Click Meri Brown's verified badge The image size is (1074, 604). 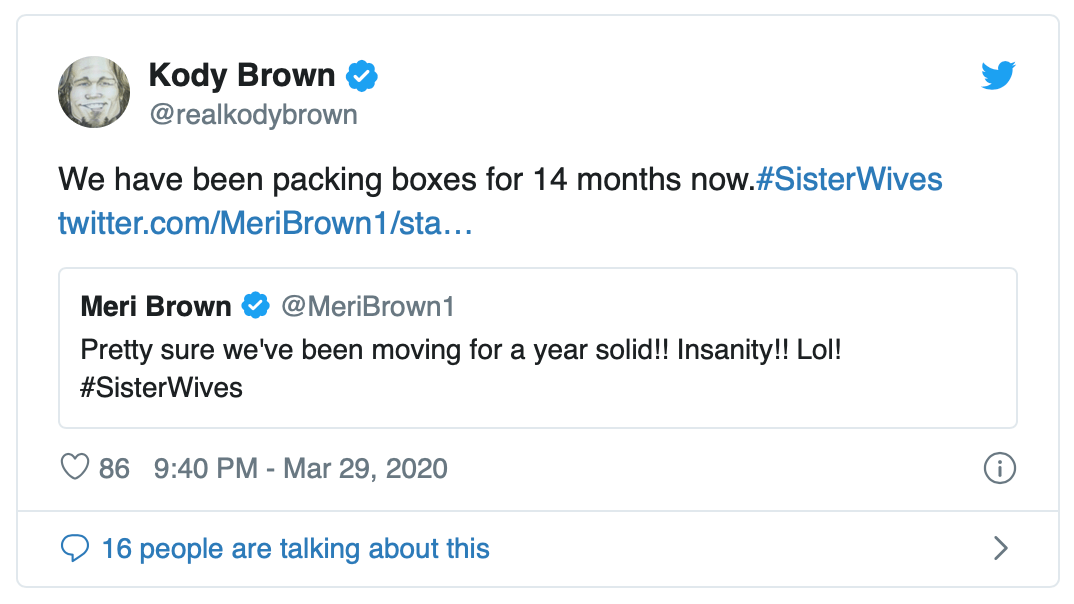[257, 306]
